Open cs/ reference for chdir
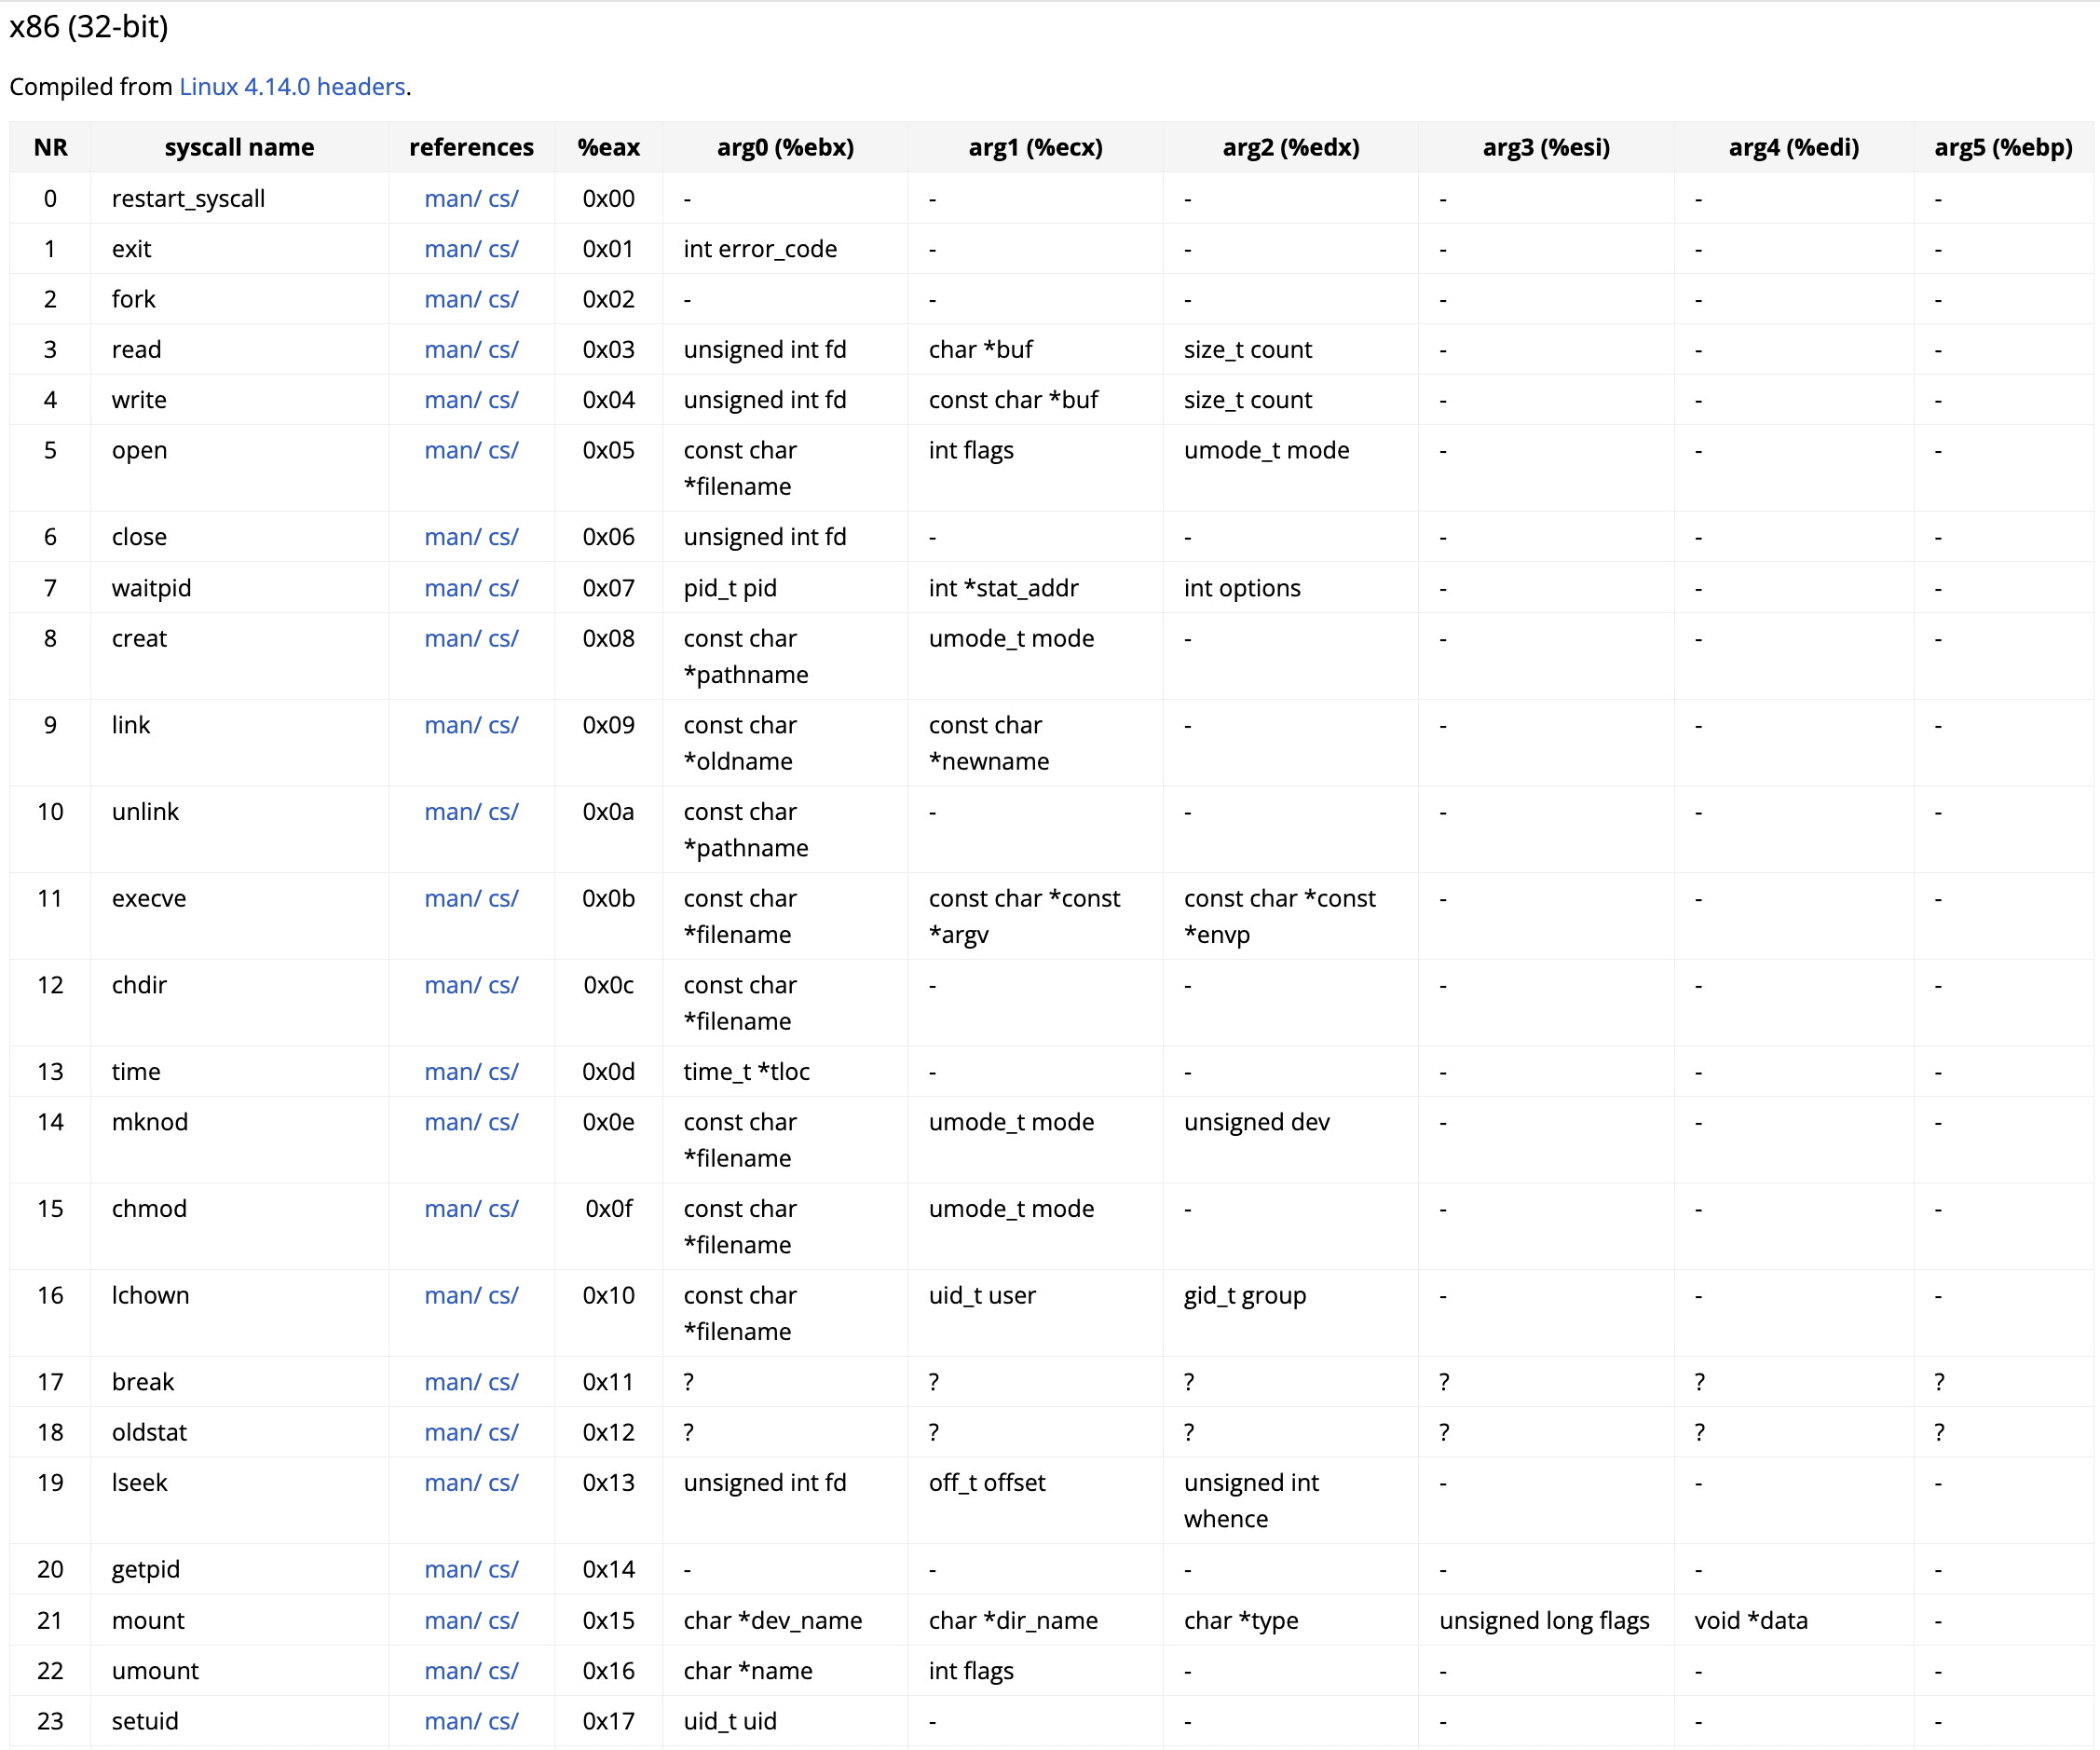Viewport: 2100px width, 1750px height. click(x=503, y=985)
